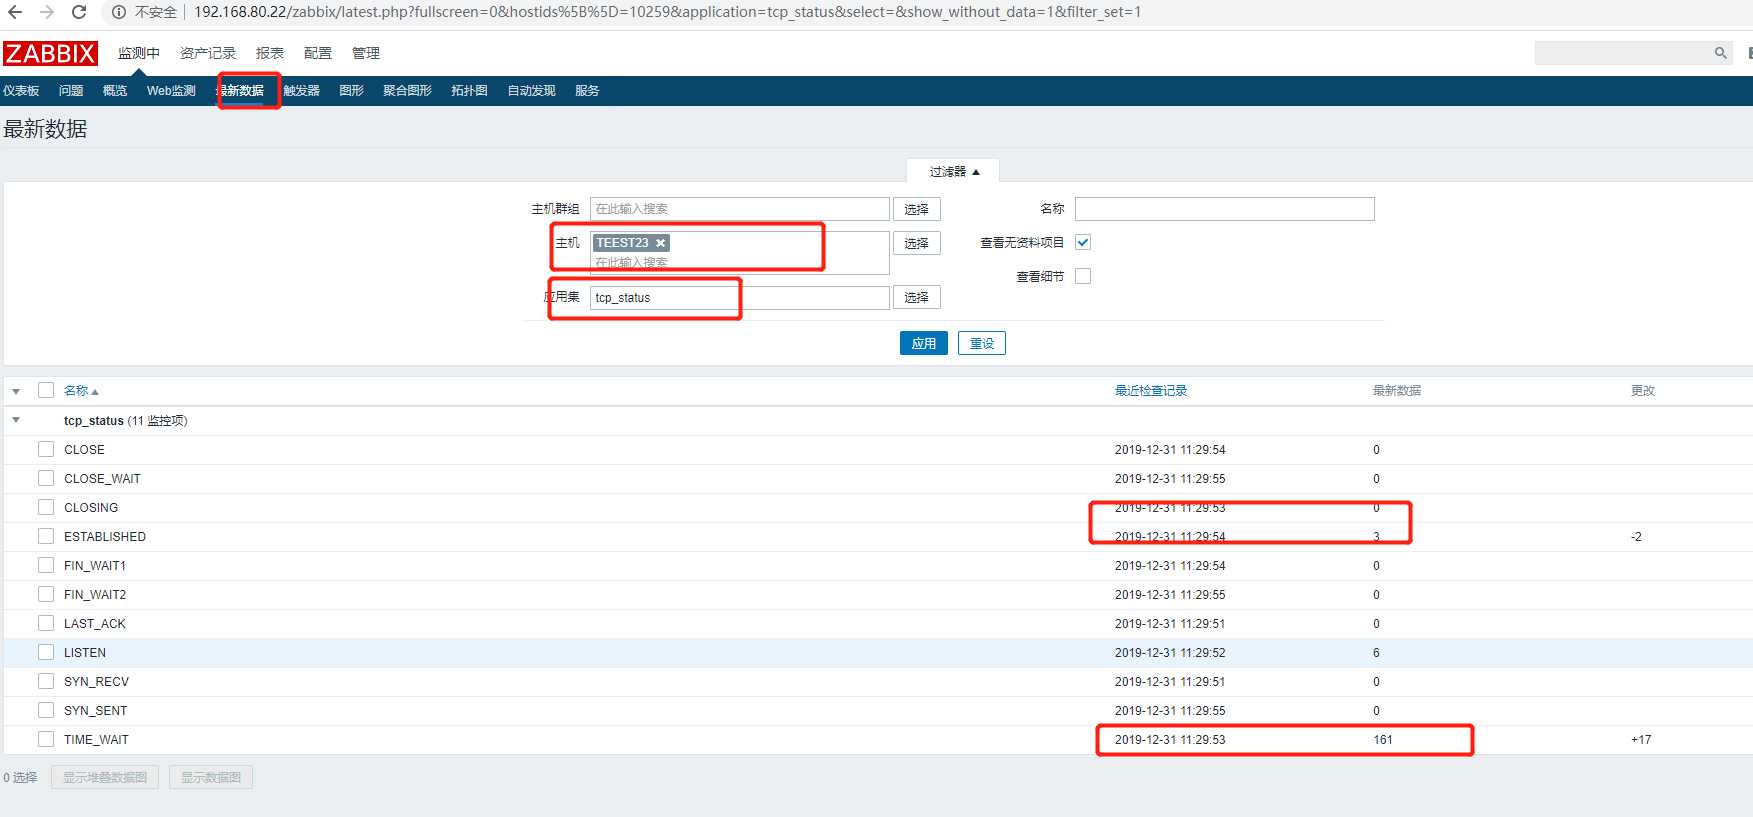Click the LAST_ACK item name

pyautogui.click(x=95, y=623)
